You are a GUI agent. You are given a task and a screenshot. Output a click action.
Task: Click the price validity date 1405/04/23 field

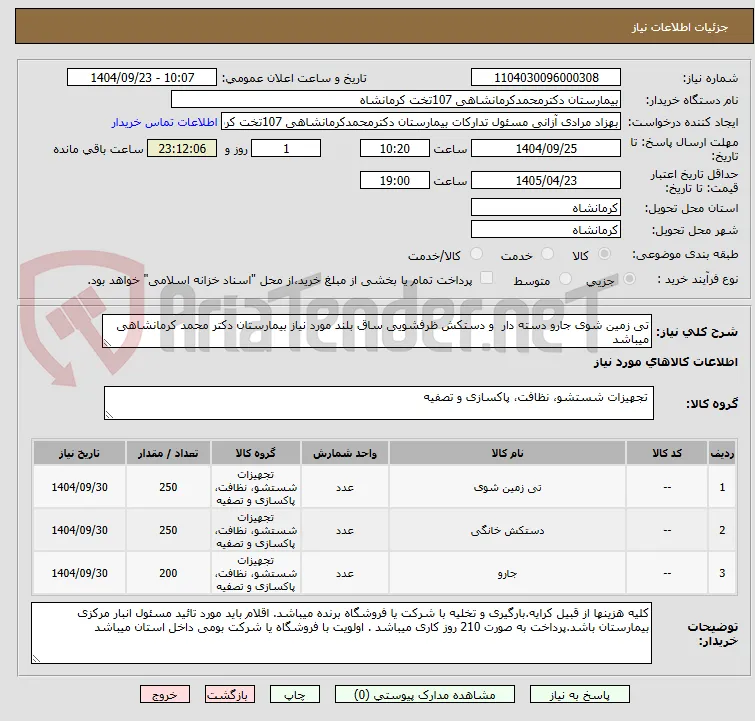(x=546, y=180)
